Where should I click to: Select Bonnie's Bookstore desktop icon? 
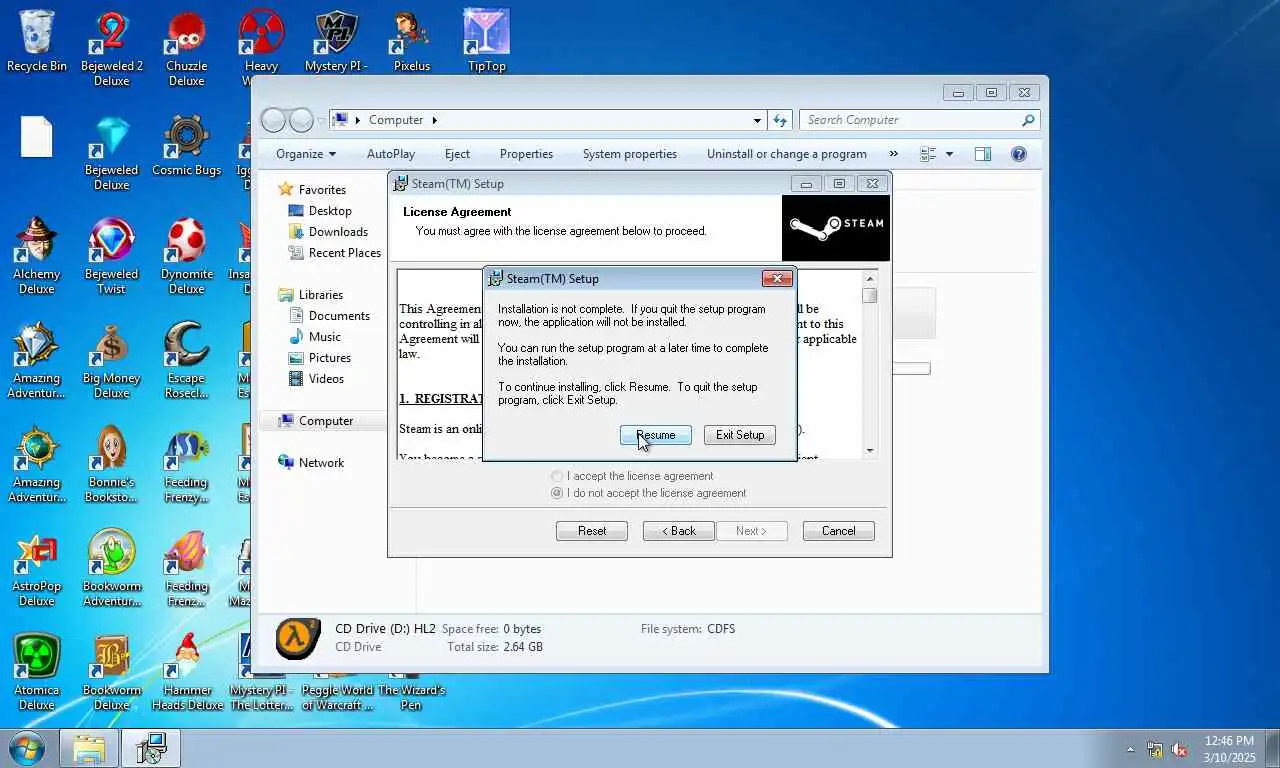coord(112,465)
